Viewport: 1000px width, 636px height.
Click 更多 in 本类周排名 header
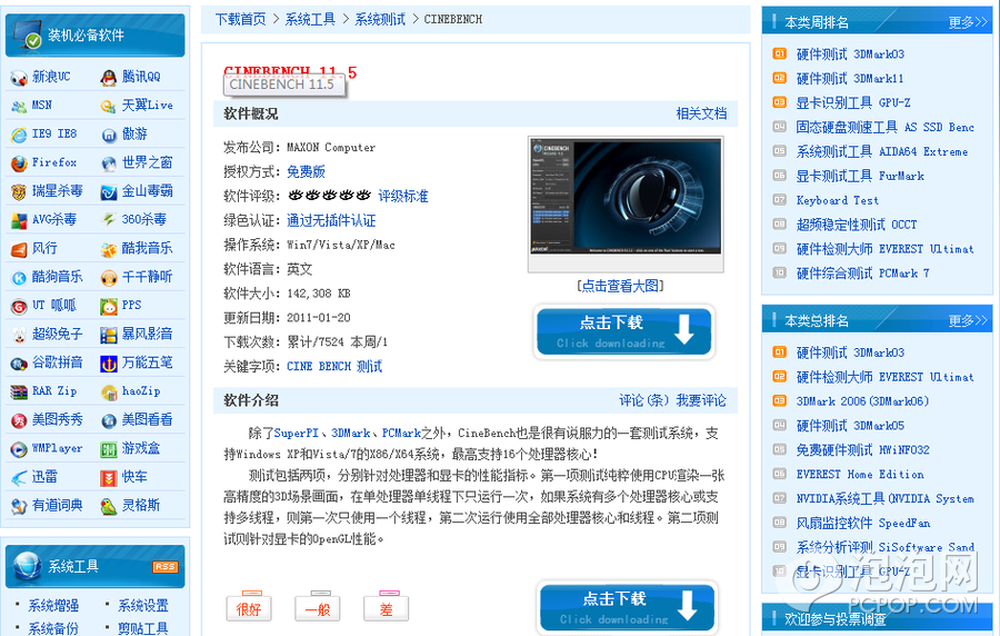point(967,22)
